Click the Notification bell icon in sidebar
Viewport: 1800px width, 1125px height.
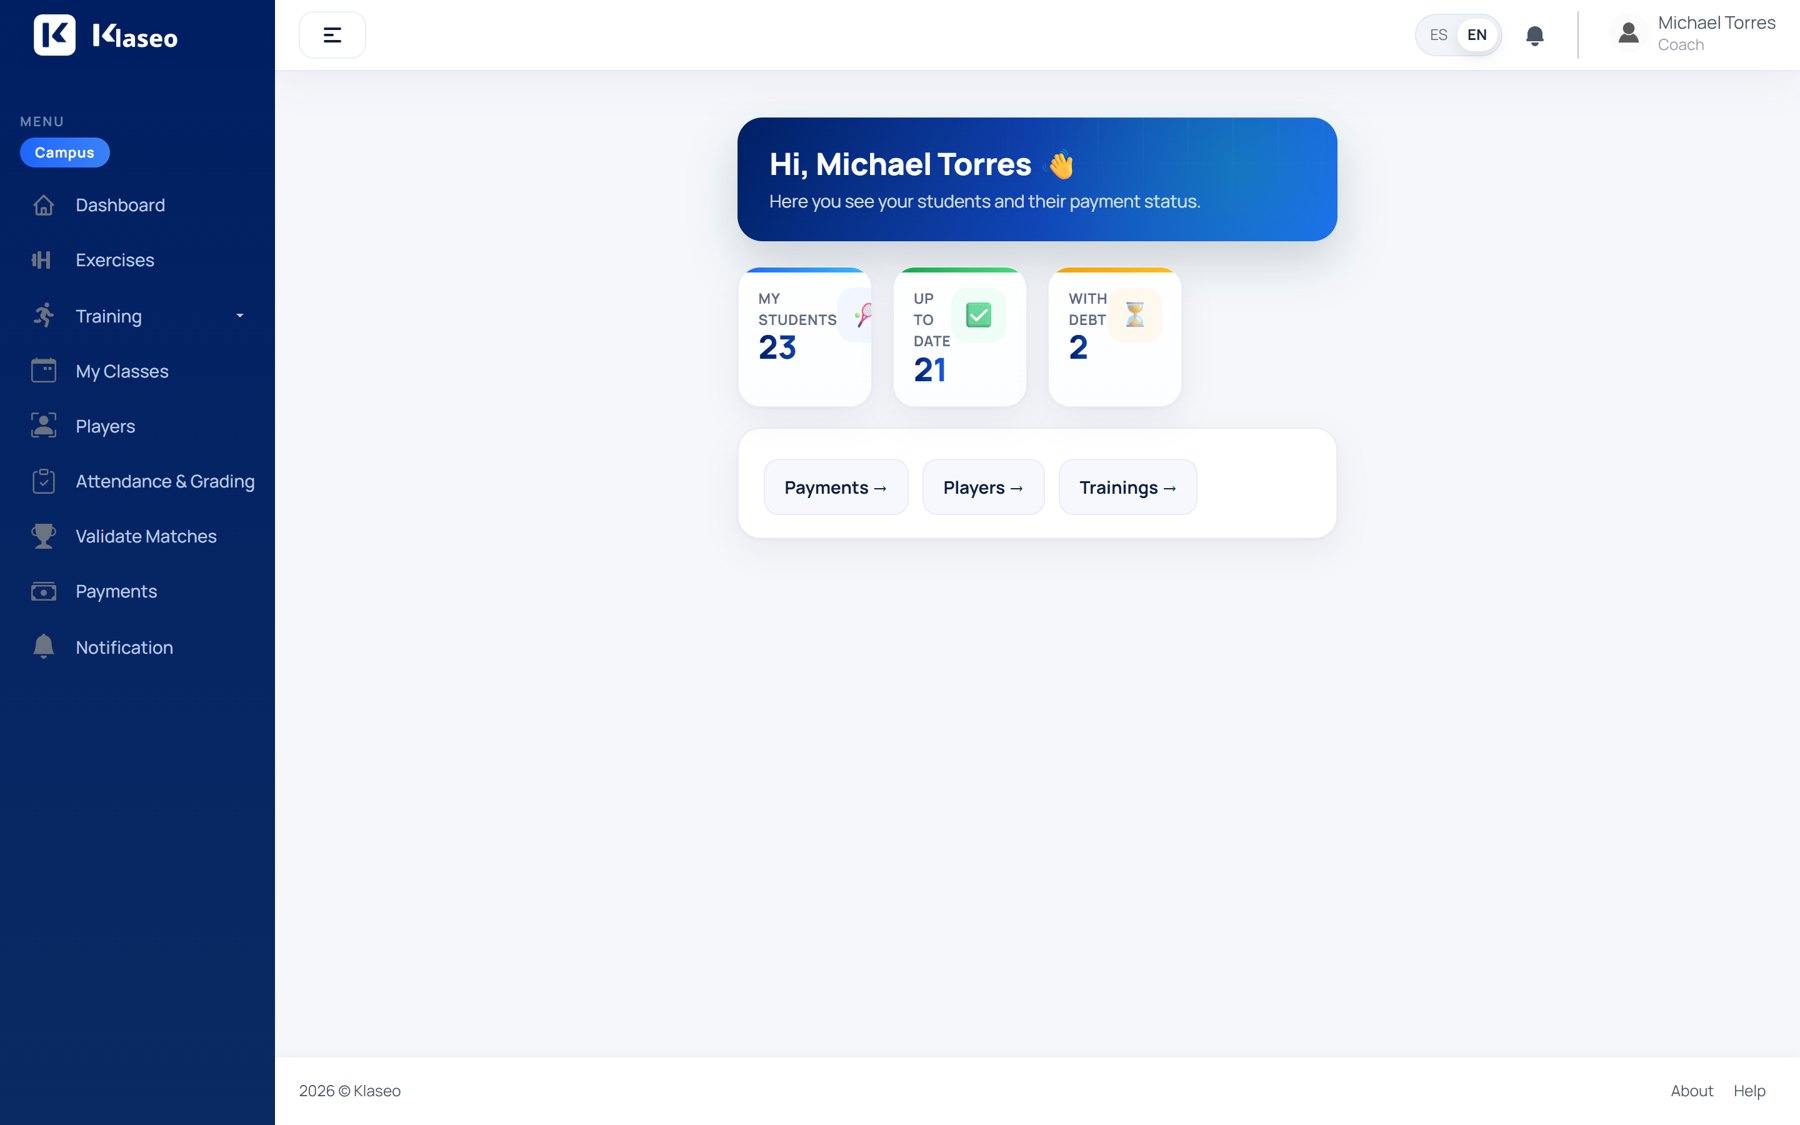(x=44, y=647)
